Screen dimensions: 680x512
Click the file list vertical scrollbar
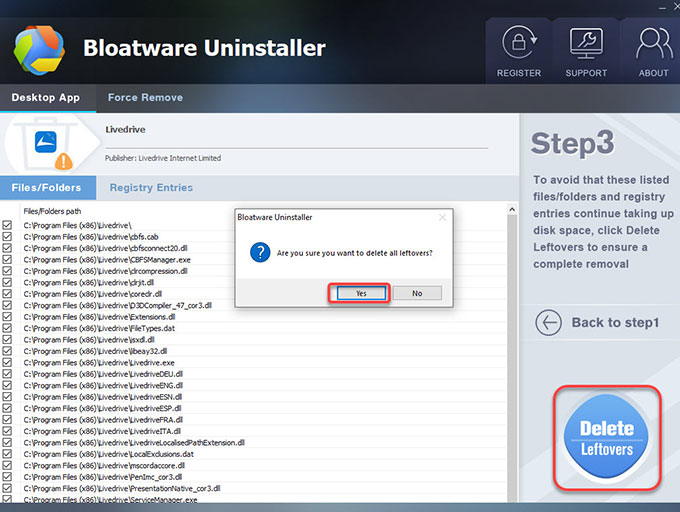pyautogui.click(x=512, y=359)
